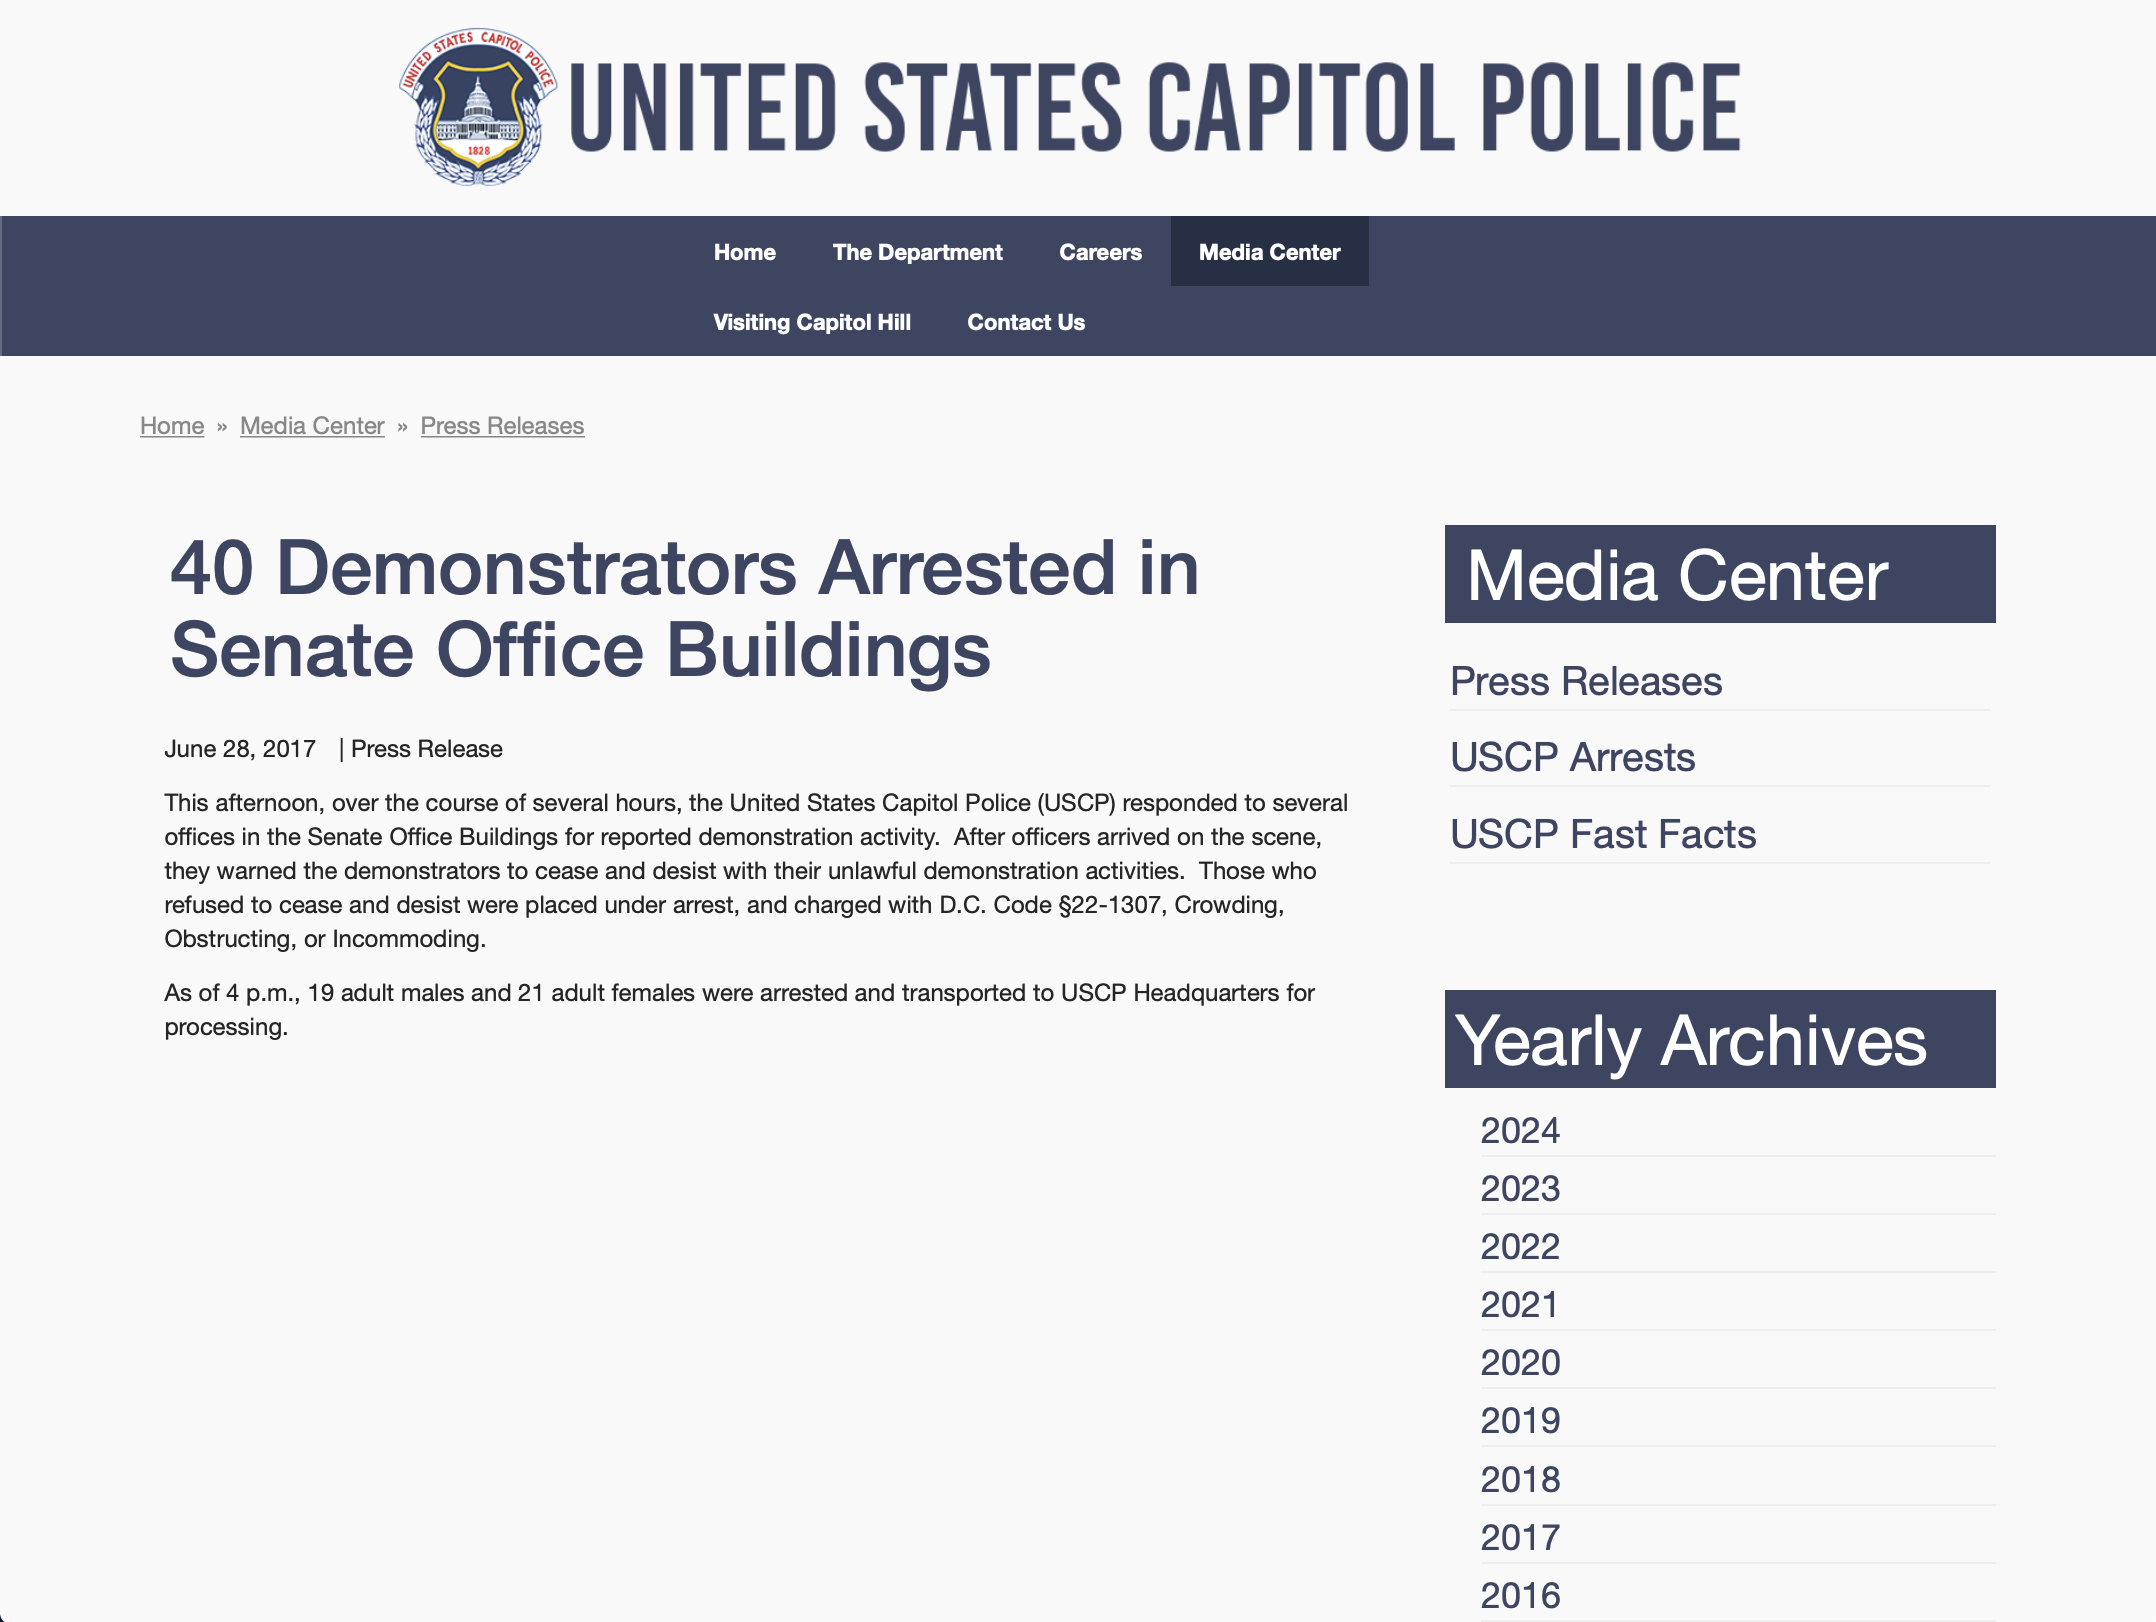Go to the Careers page
Viewport: 2156px width, 1622px height.
[x=1100, y=252]
